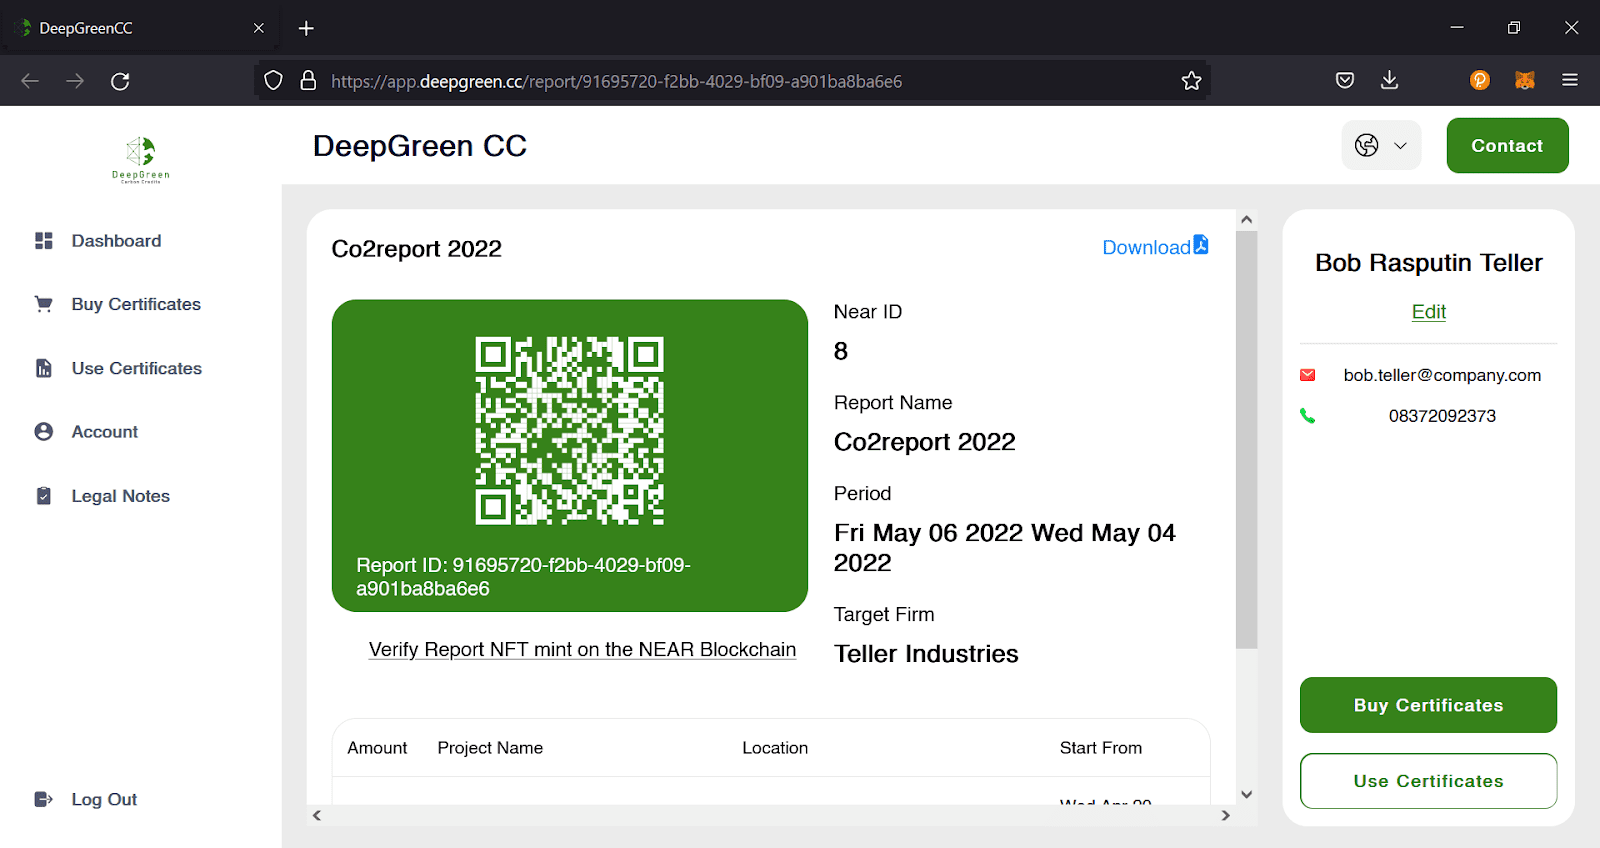The width and height of the screenshot is (1600, 848).
Task: Click the Teller Industries target firm text
Action: point(926,654)
